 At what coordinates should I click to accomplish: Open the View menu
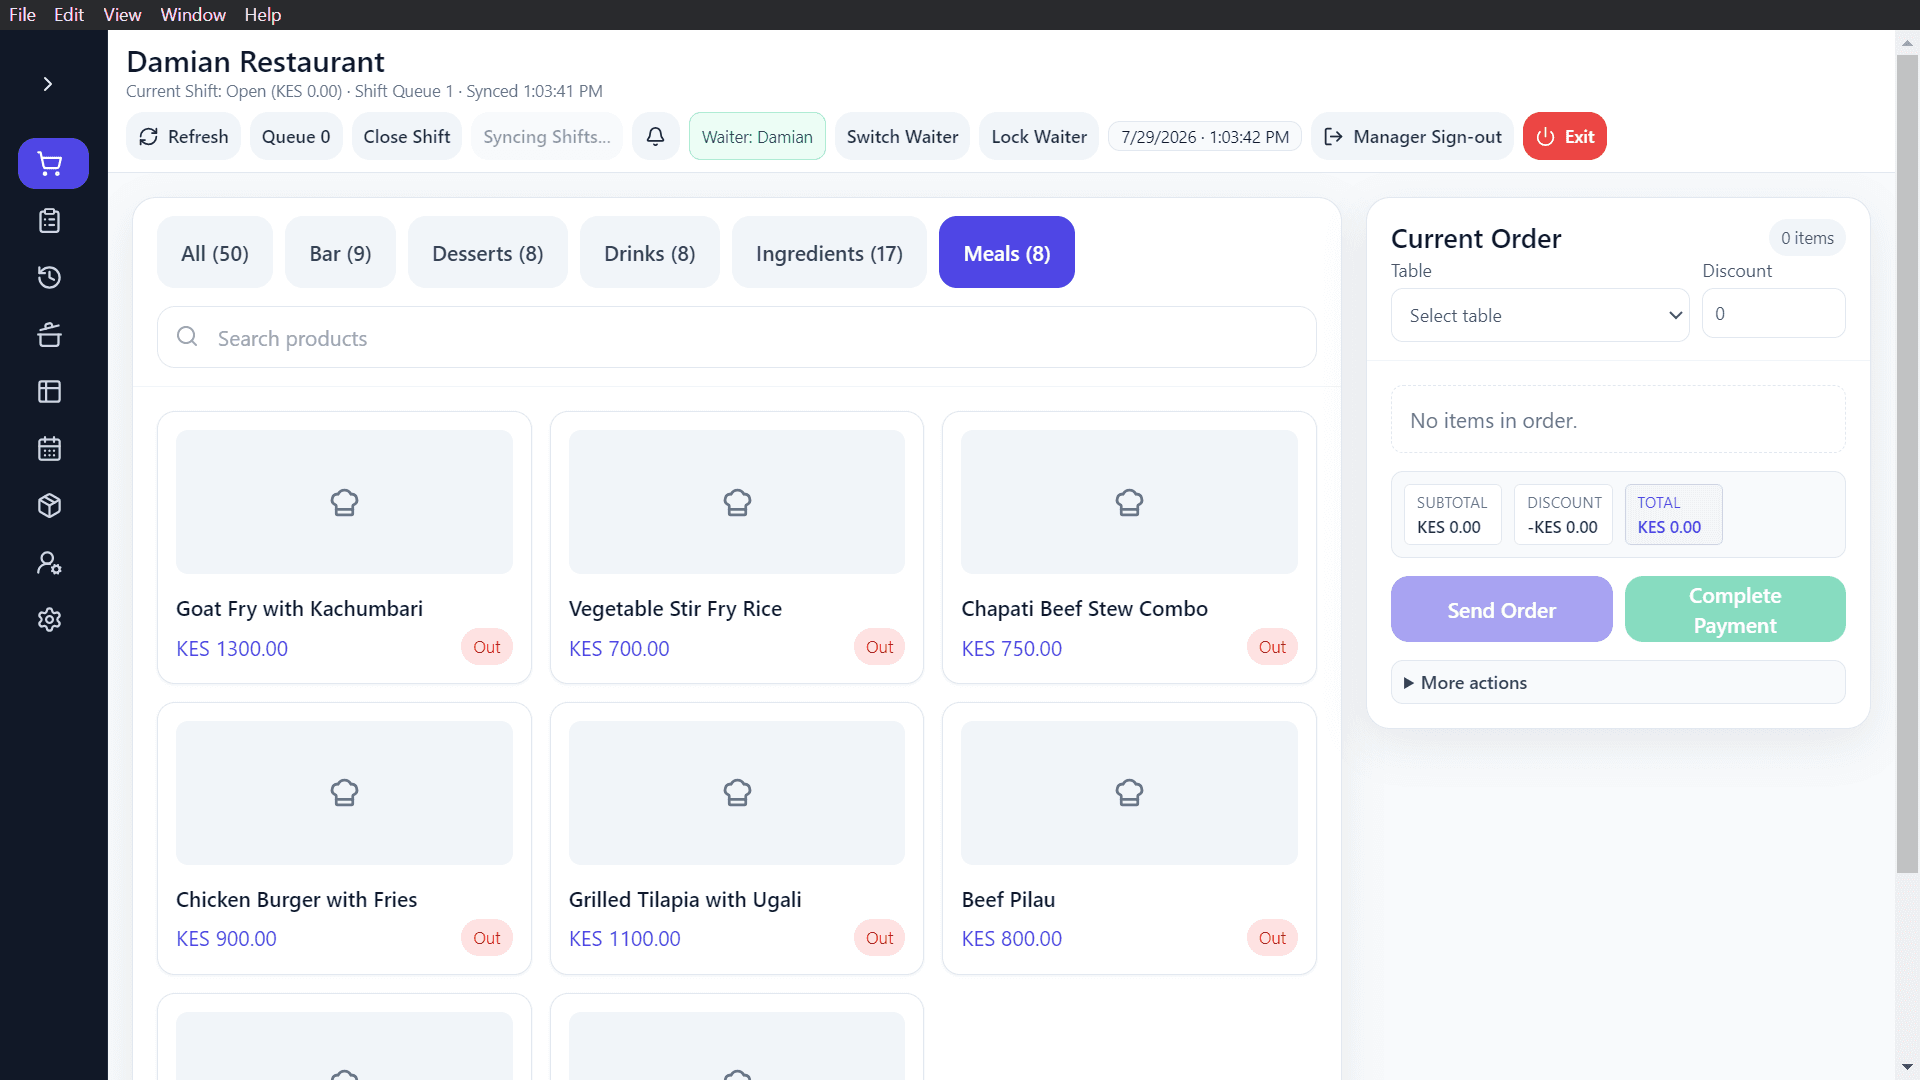(x=122, y=15)
